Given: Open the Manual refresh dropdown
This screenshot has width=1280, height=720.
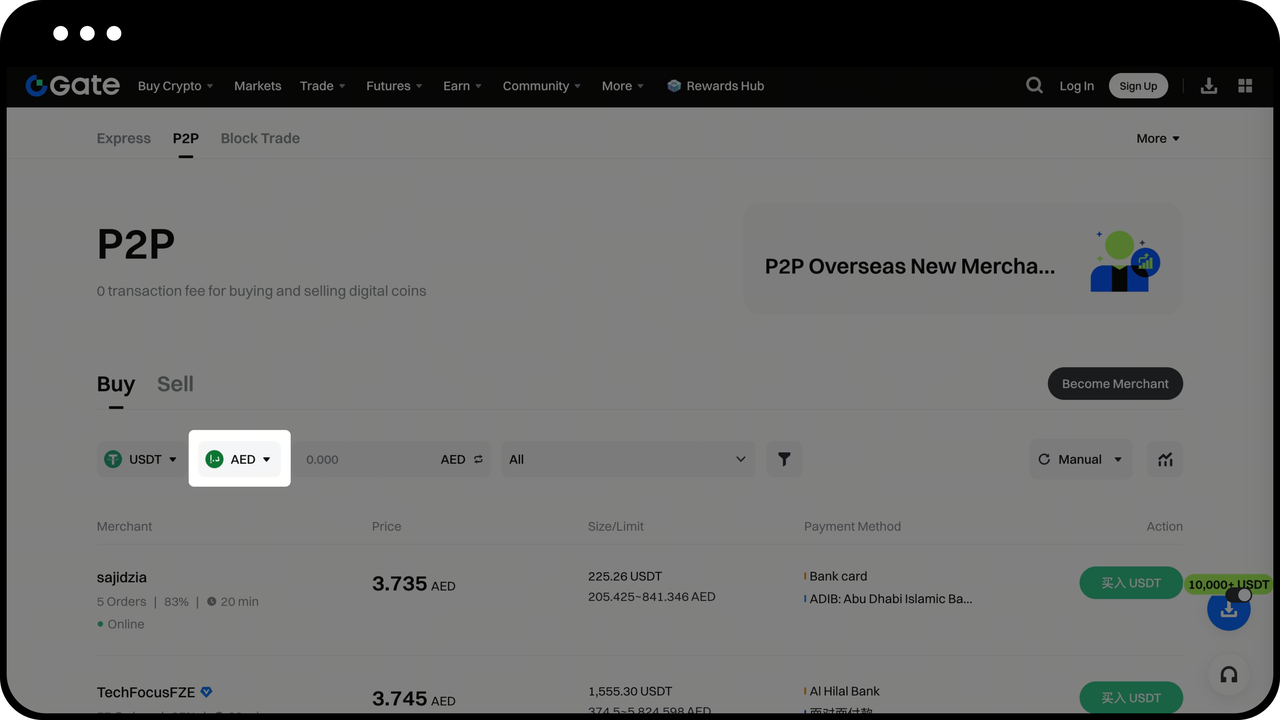Looking at the screenshot, I should 1081,459.
